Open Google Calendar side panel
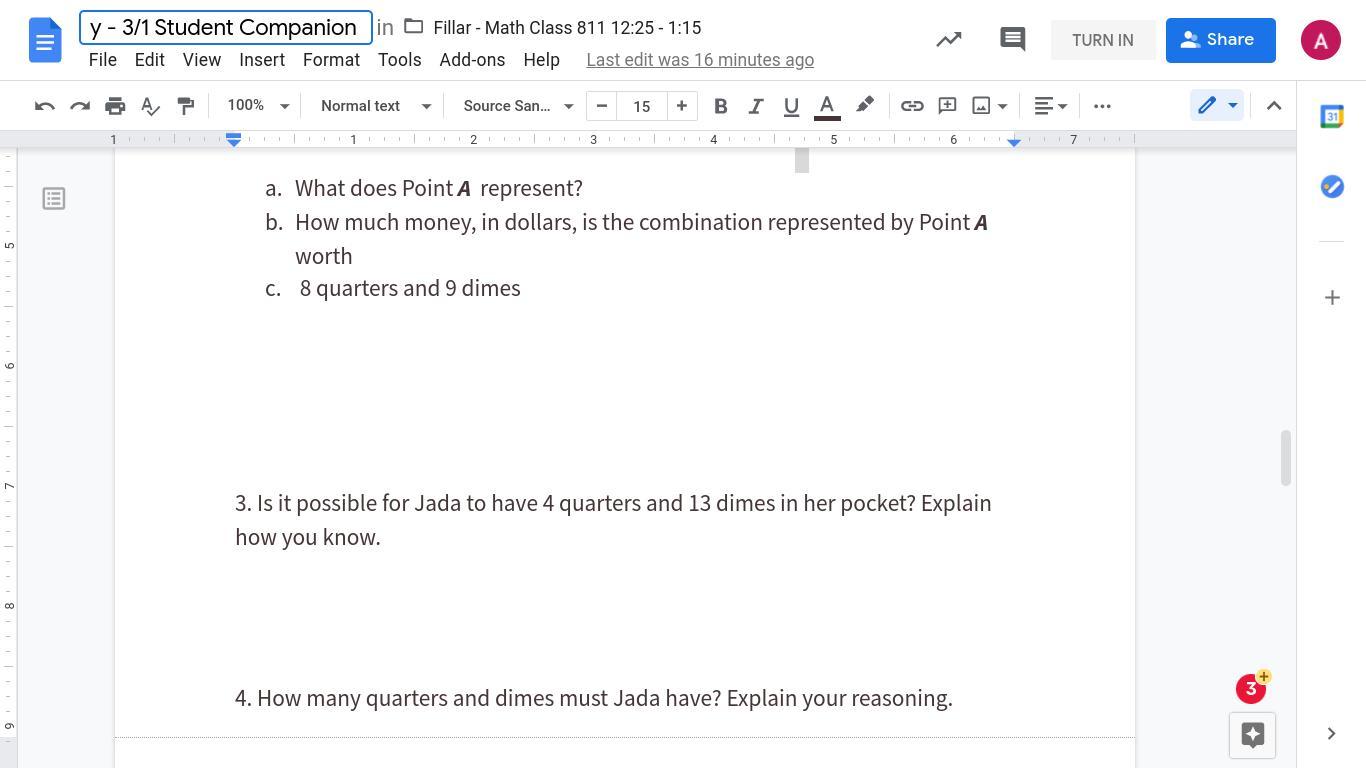The image size is (1366, 768). pyautogui.click(x=1331, y=116)
